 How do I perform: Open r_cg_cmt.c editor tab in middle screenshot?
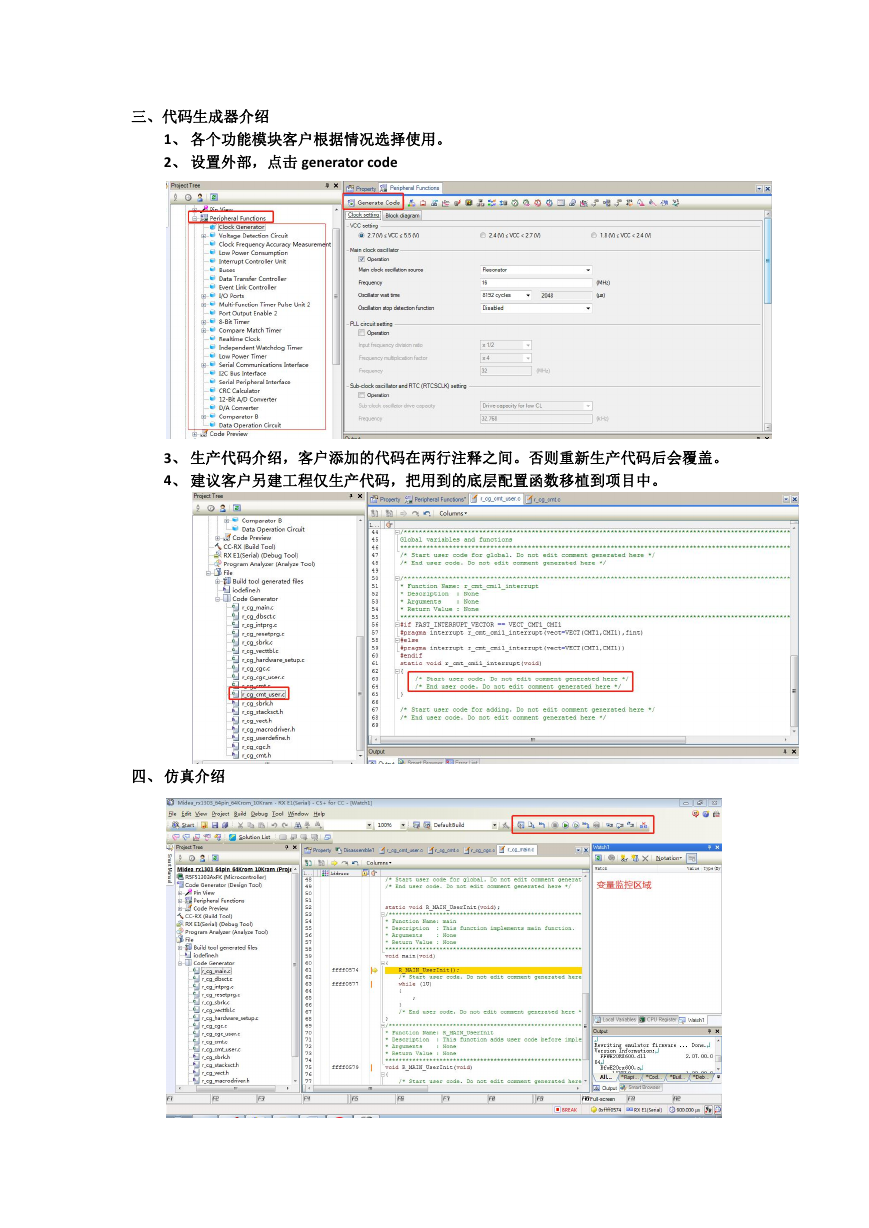click(544, 498)
